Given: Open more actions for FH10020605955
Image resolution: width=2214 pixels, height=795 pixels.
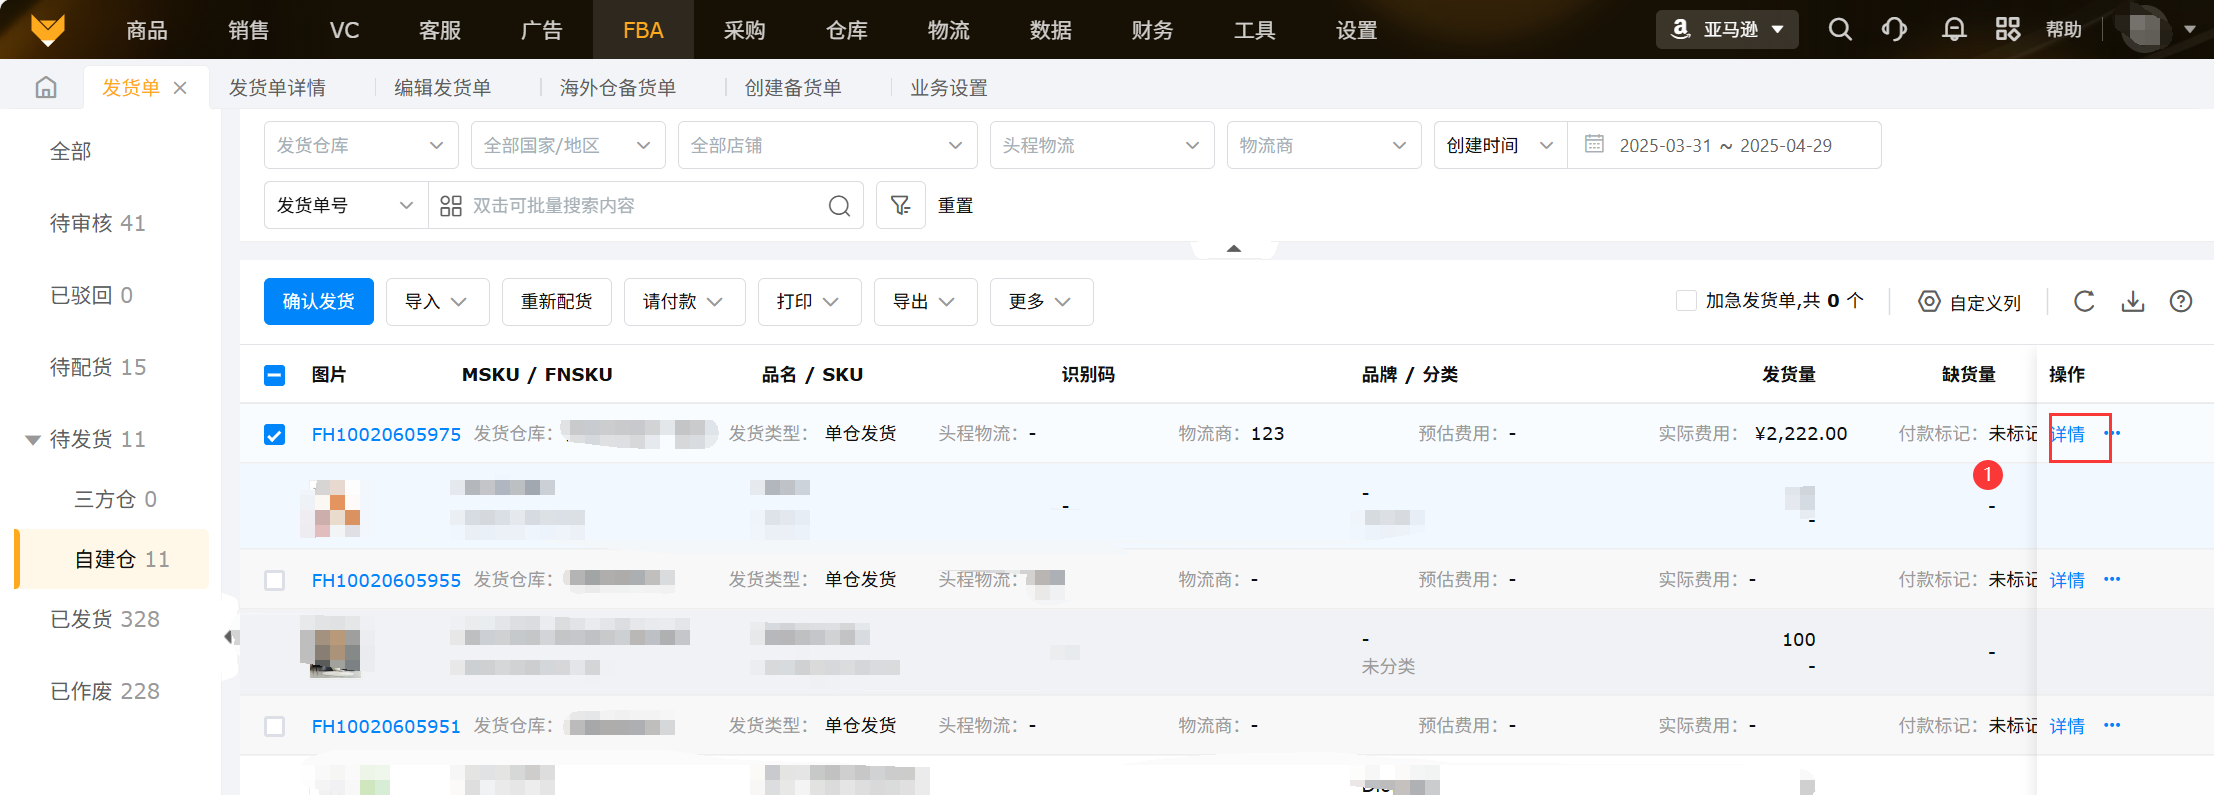Looking at the screenshot, I should coord(2112,579).
